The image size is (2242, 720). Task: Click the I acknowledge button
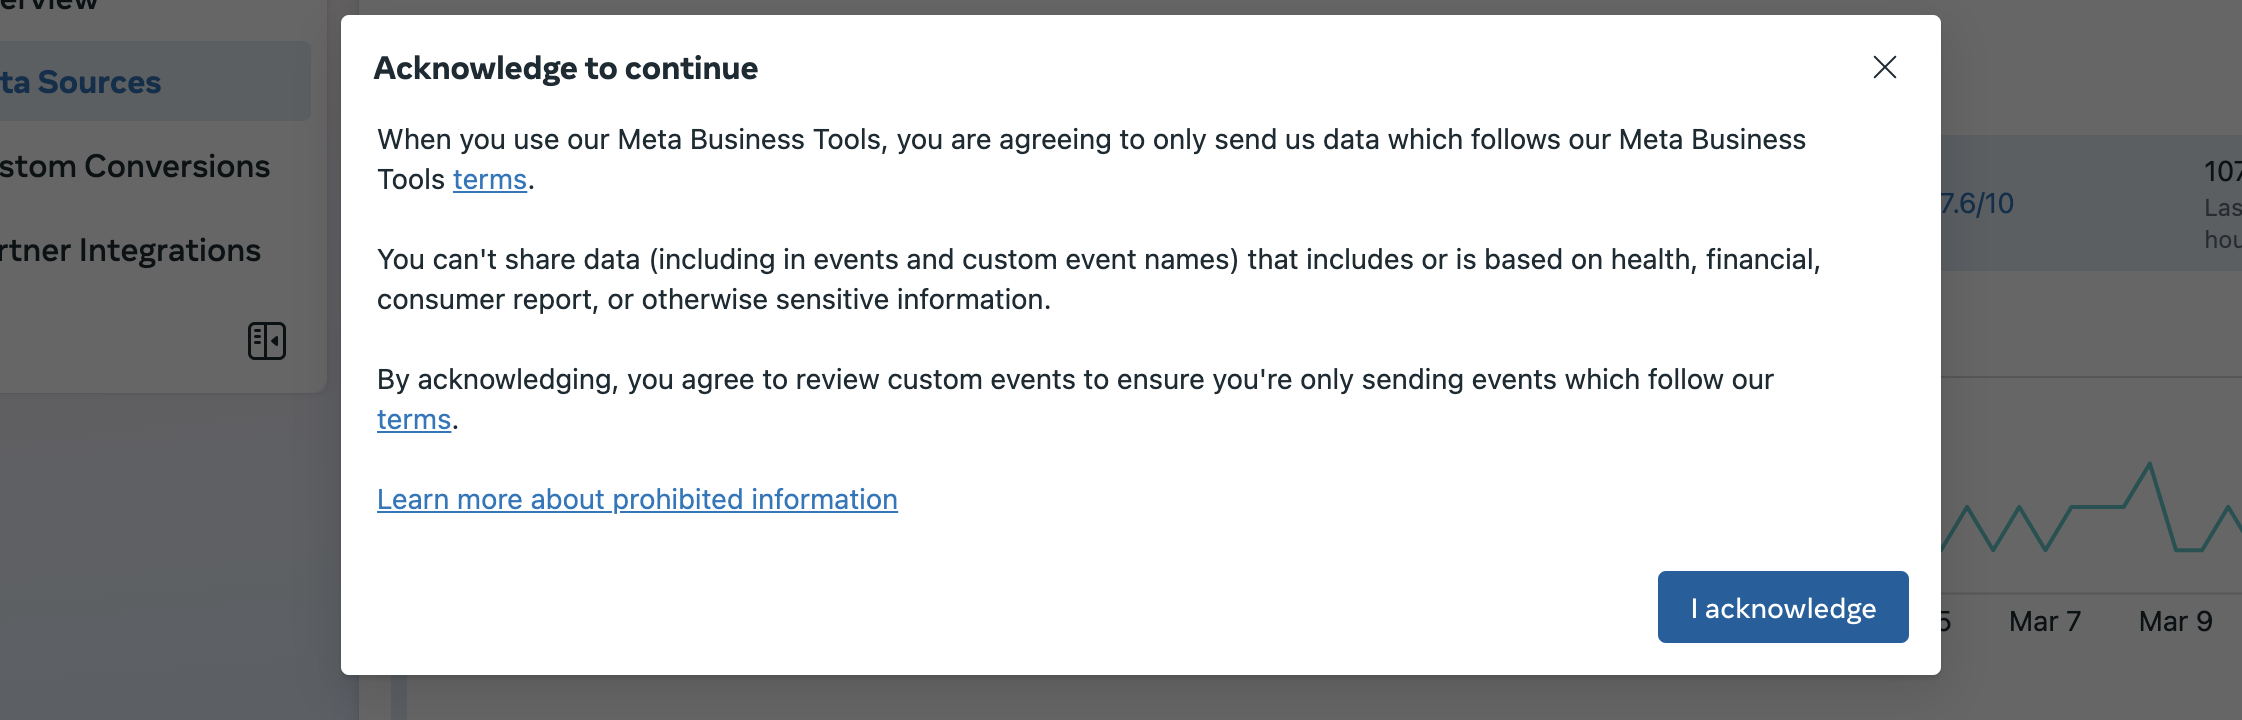coord(1783,607)
